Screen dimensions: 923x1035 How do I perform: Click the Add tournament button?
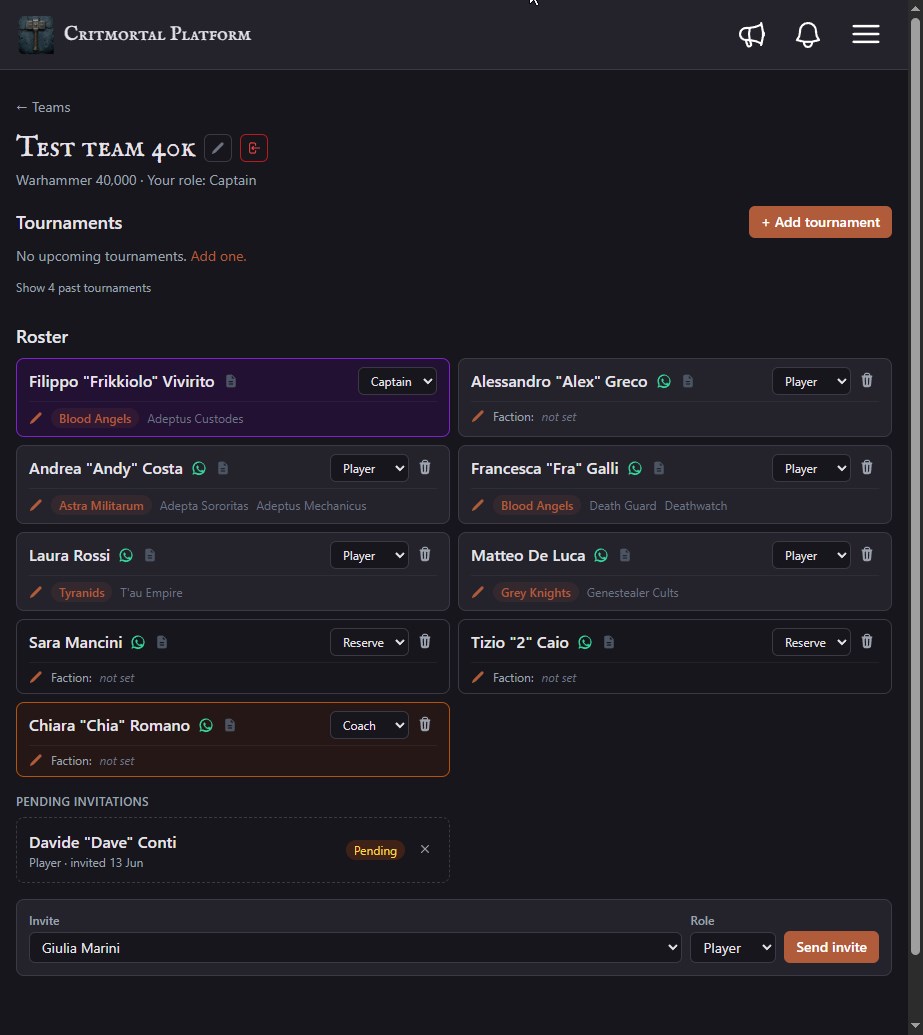pos(820,222)
